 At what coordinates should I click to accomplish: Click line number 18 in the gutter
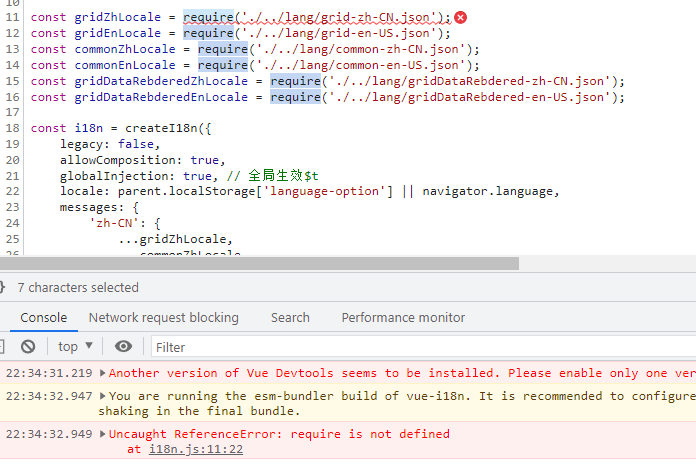pos(12,128)
